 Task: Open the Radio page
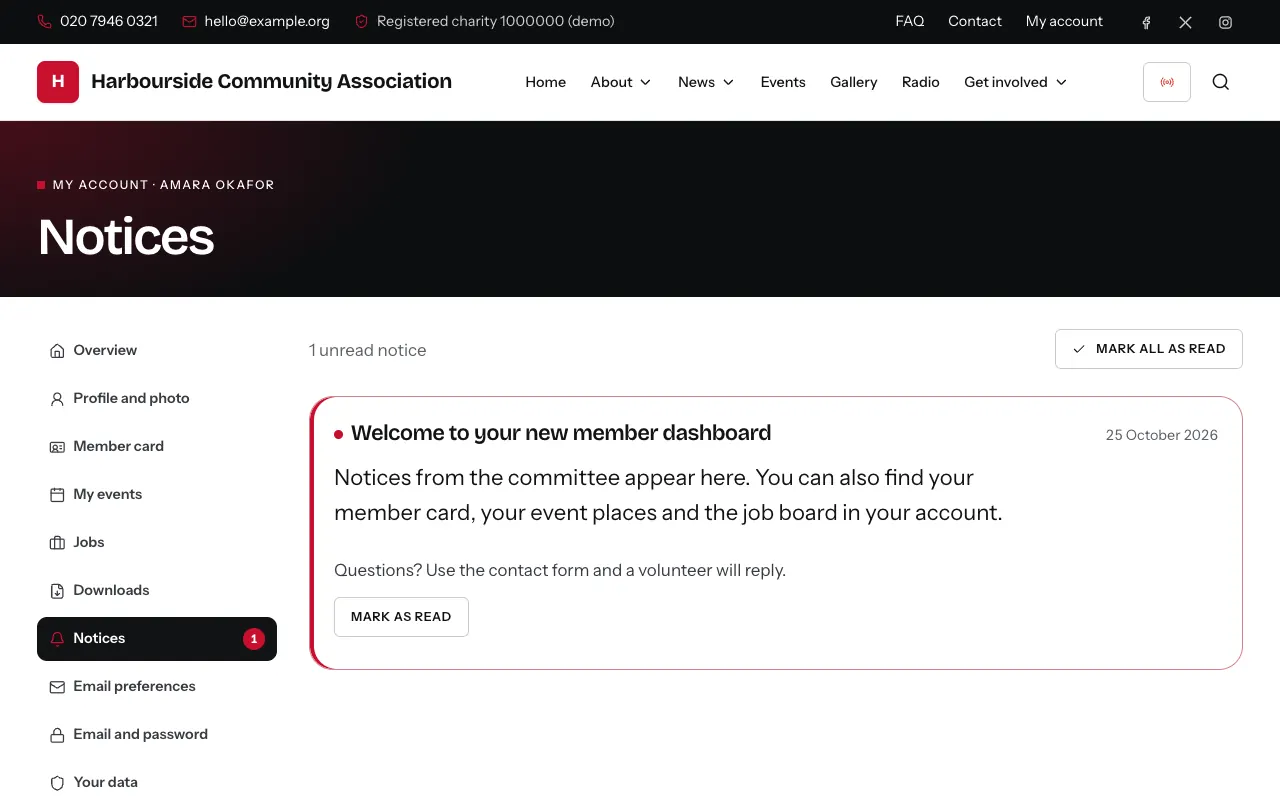coord(921,82)
